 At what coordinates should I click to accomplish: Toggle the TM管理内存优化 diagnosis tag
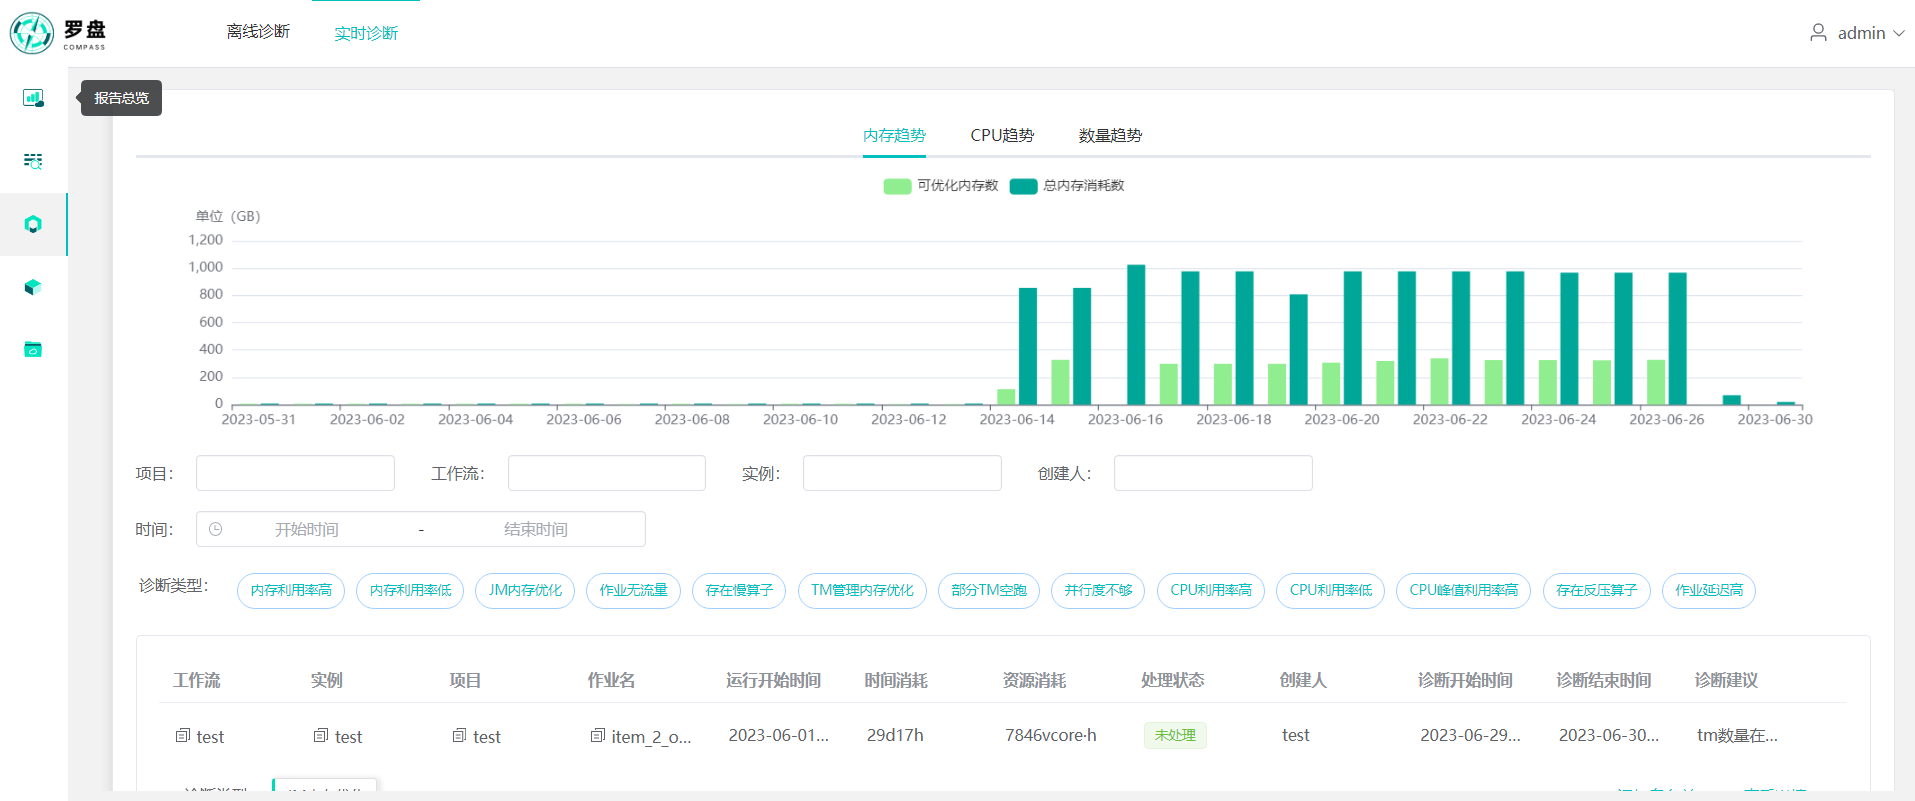(862, 590)
